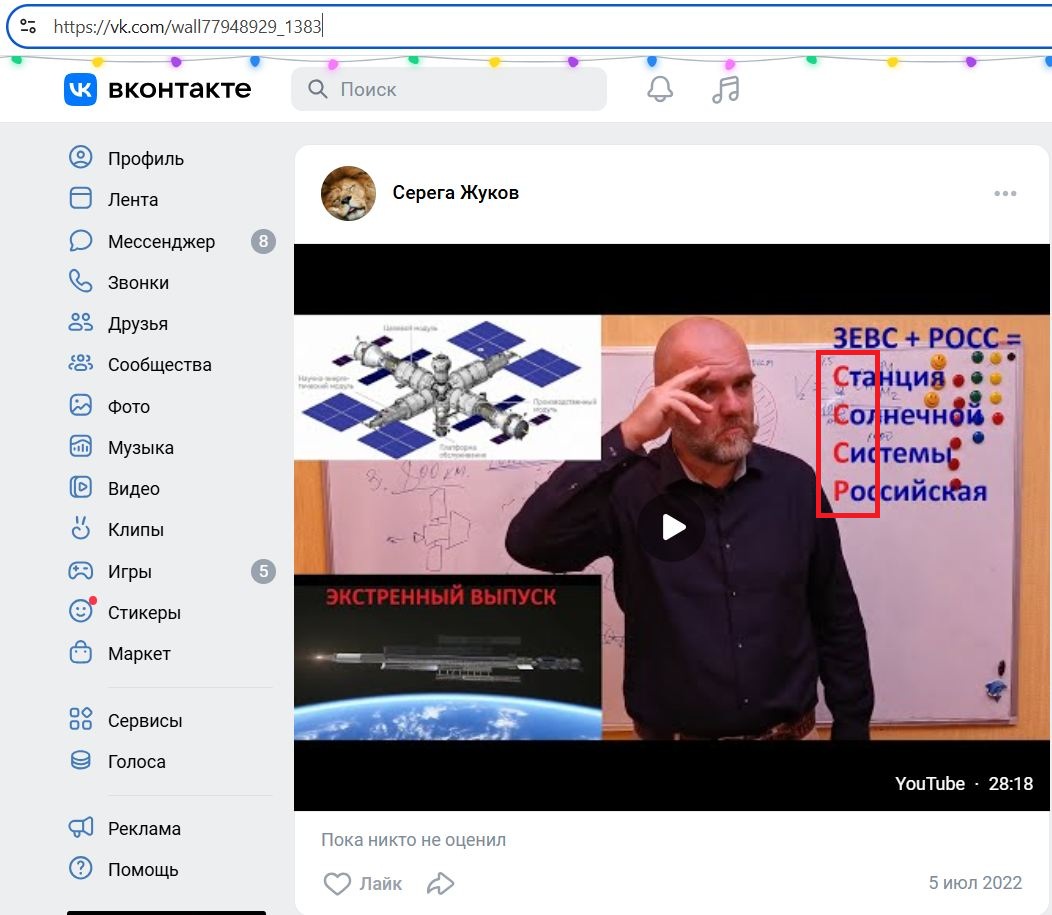Open the music note icon in header

point(725,89)
